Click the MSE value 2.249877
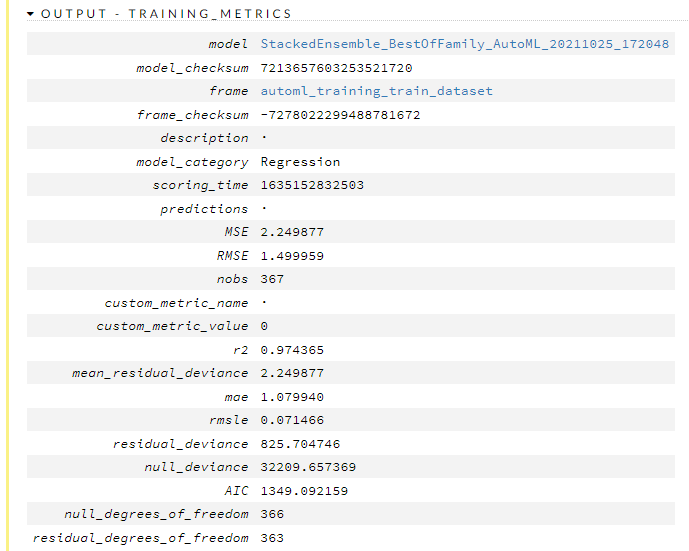 click(292, 232)
